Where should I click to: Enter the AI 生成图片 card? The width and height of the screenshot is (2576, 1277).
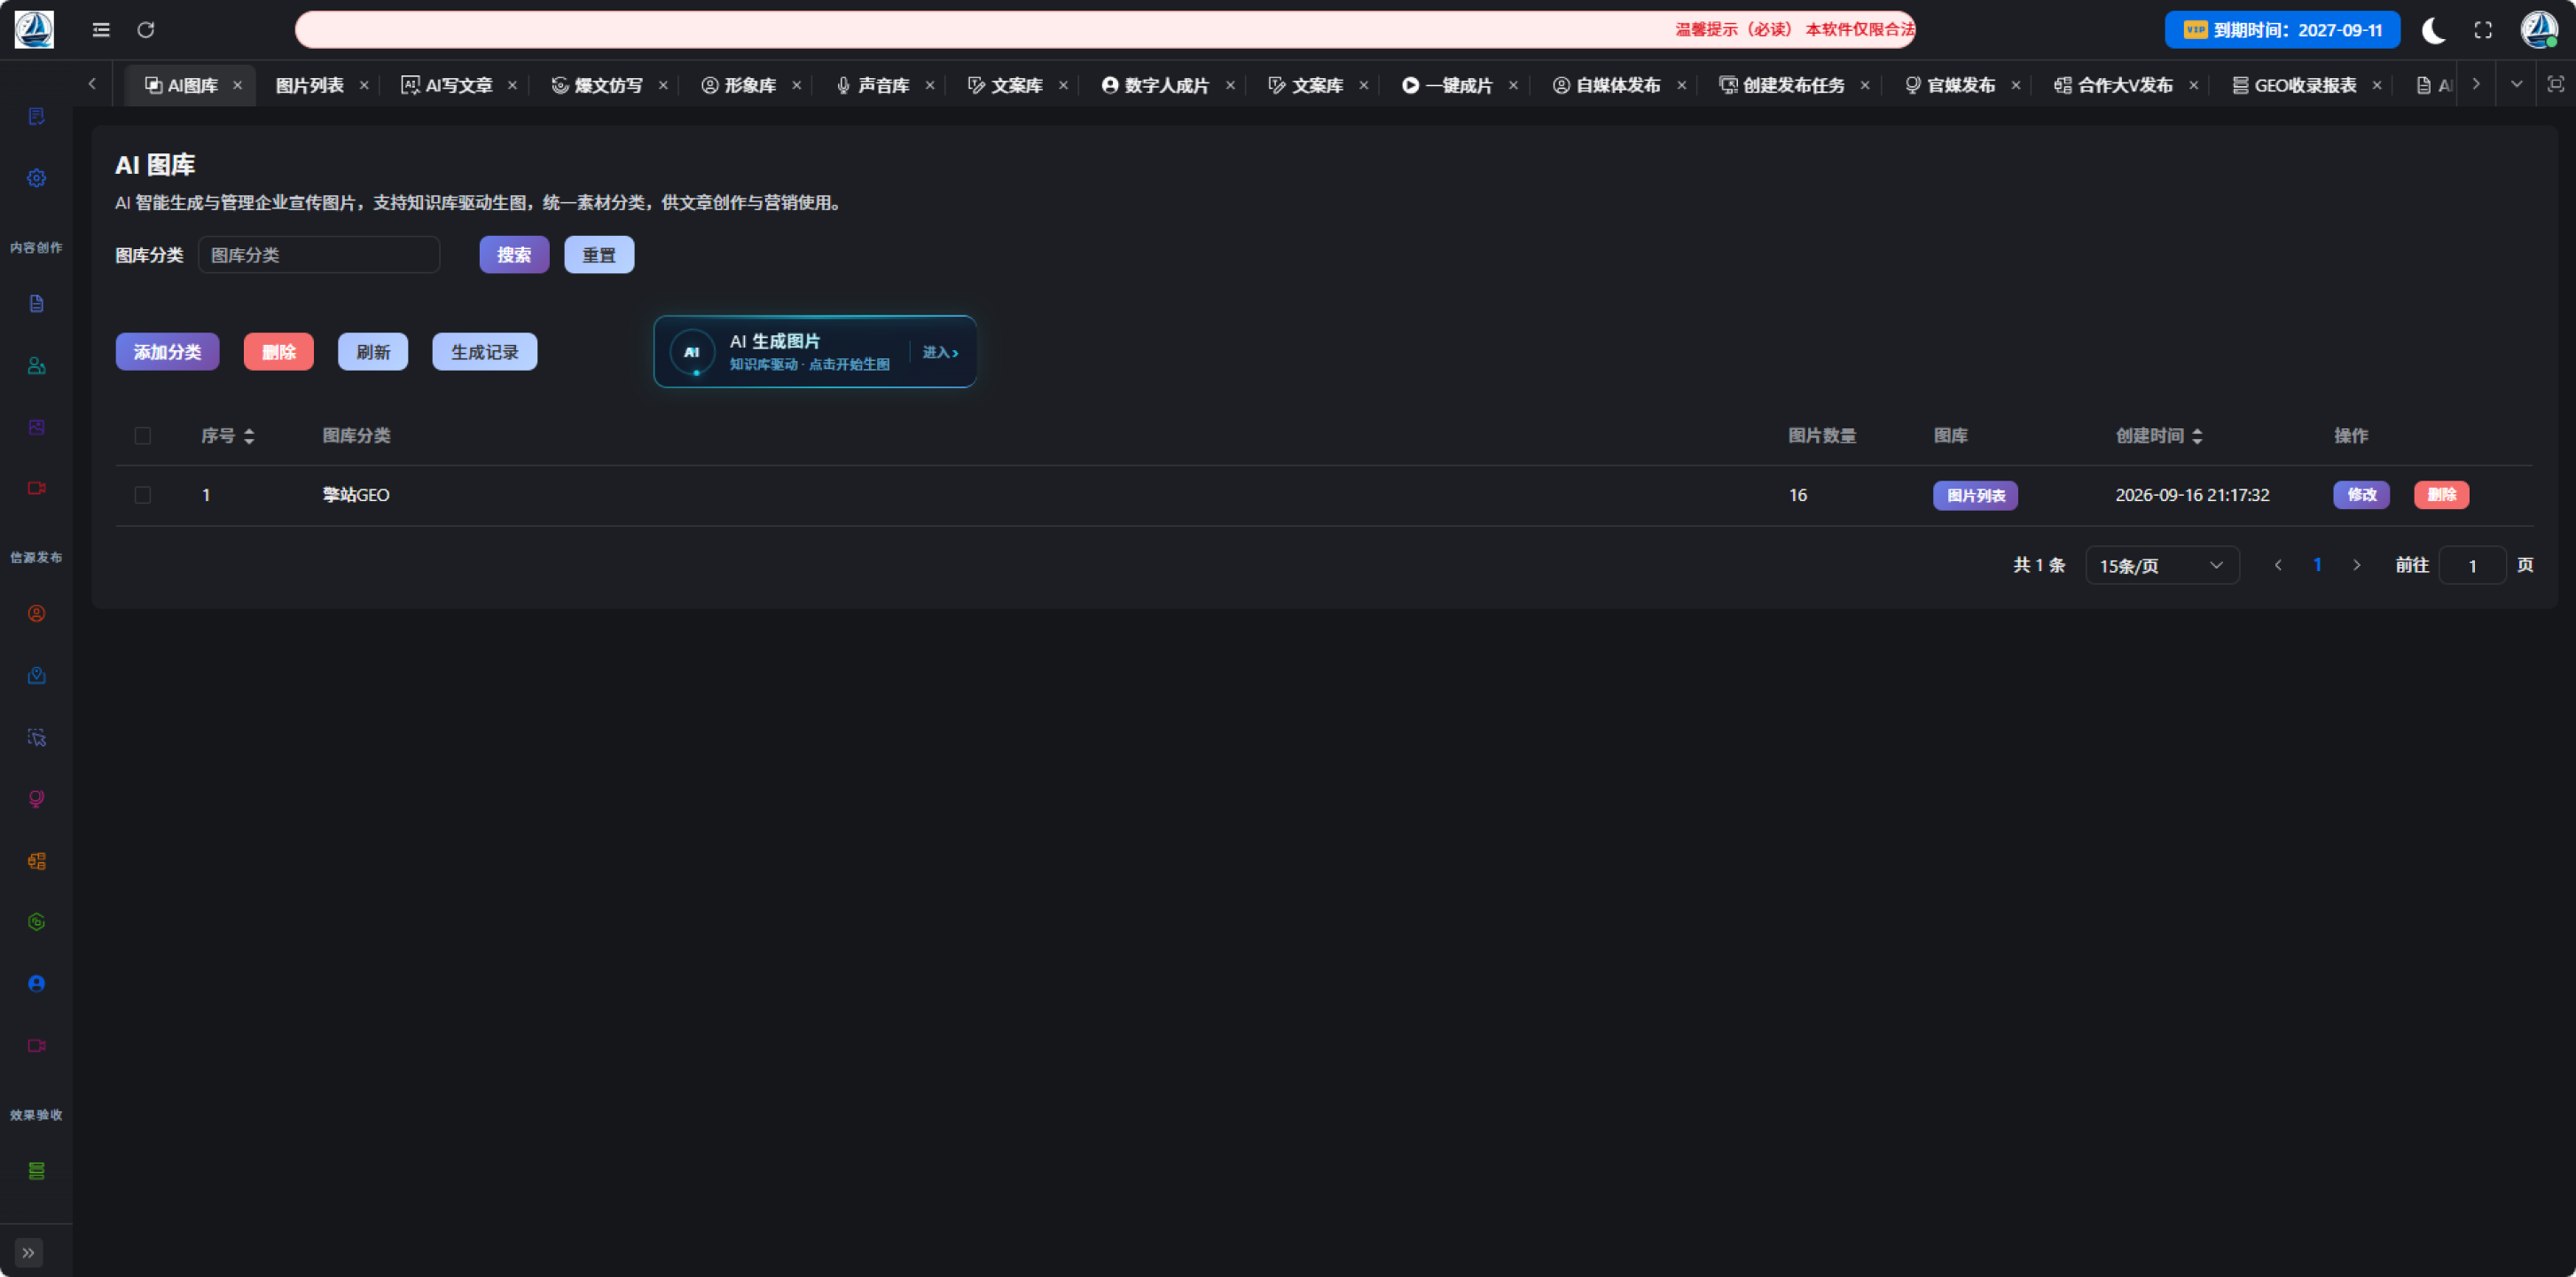pyautogui.click(x=815, y=352)
